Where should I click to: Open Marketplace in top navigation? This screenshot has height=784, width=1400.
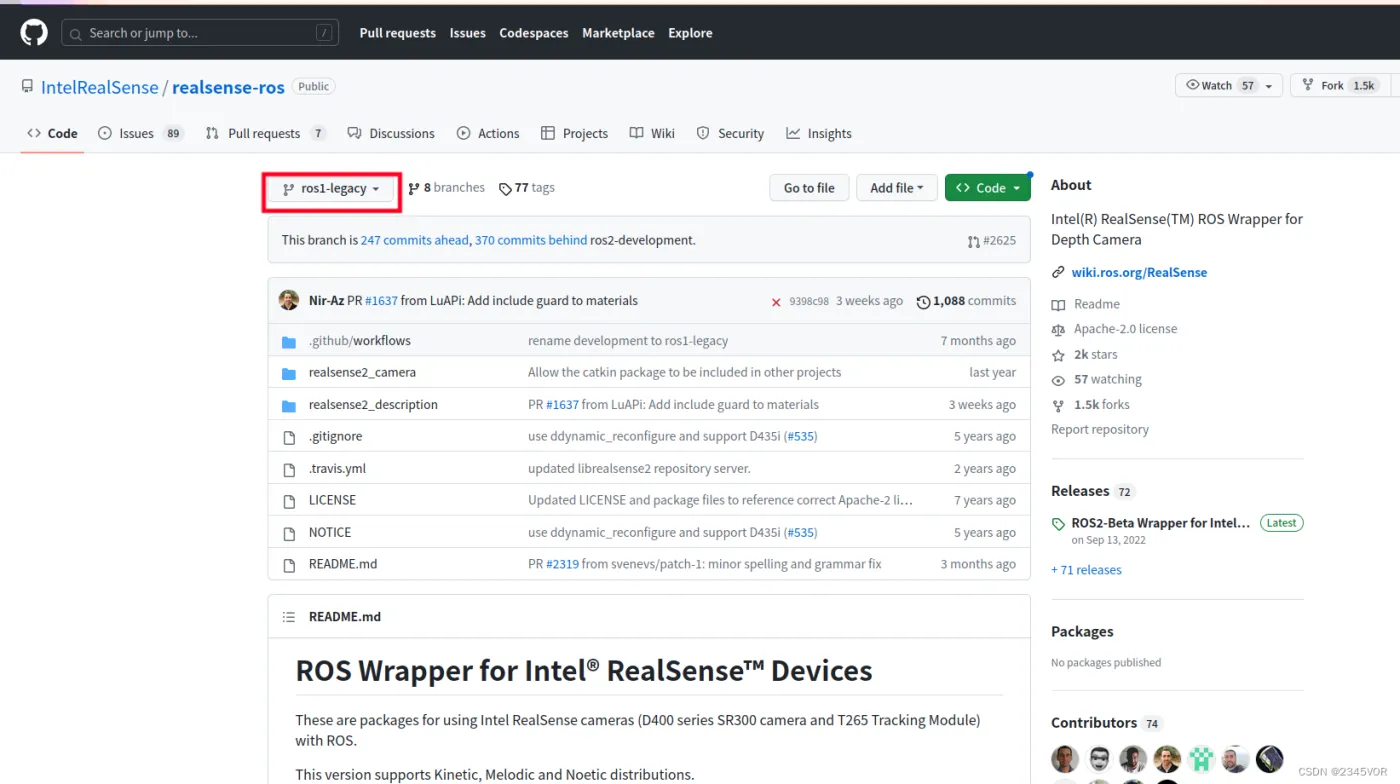point(619,33)
